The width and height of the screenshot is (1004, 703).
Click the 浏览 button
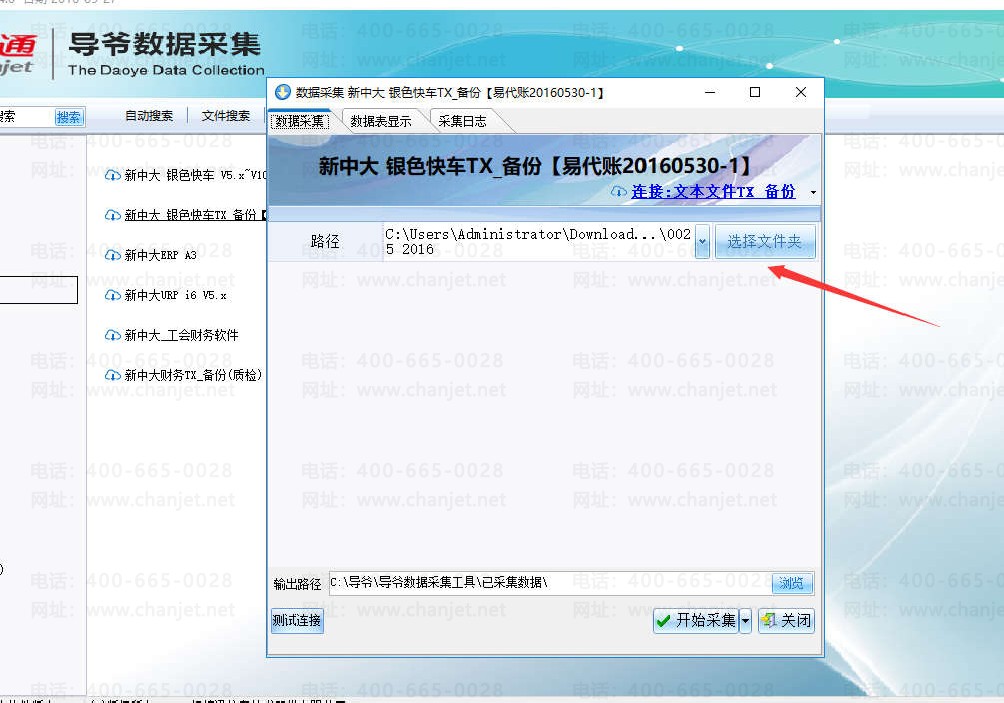pyautogui.click(x=791, y=583)
